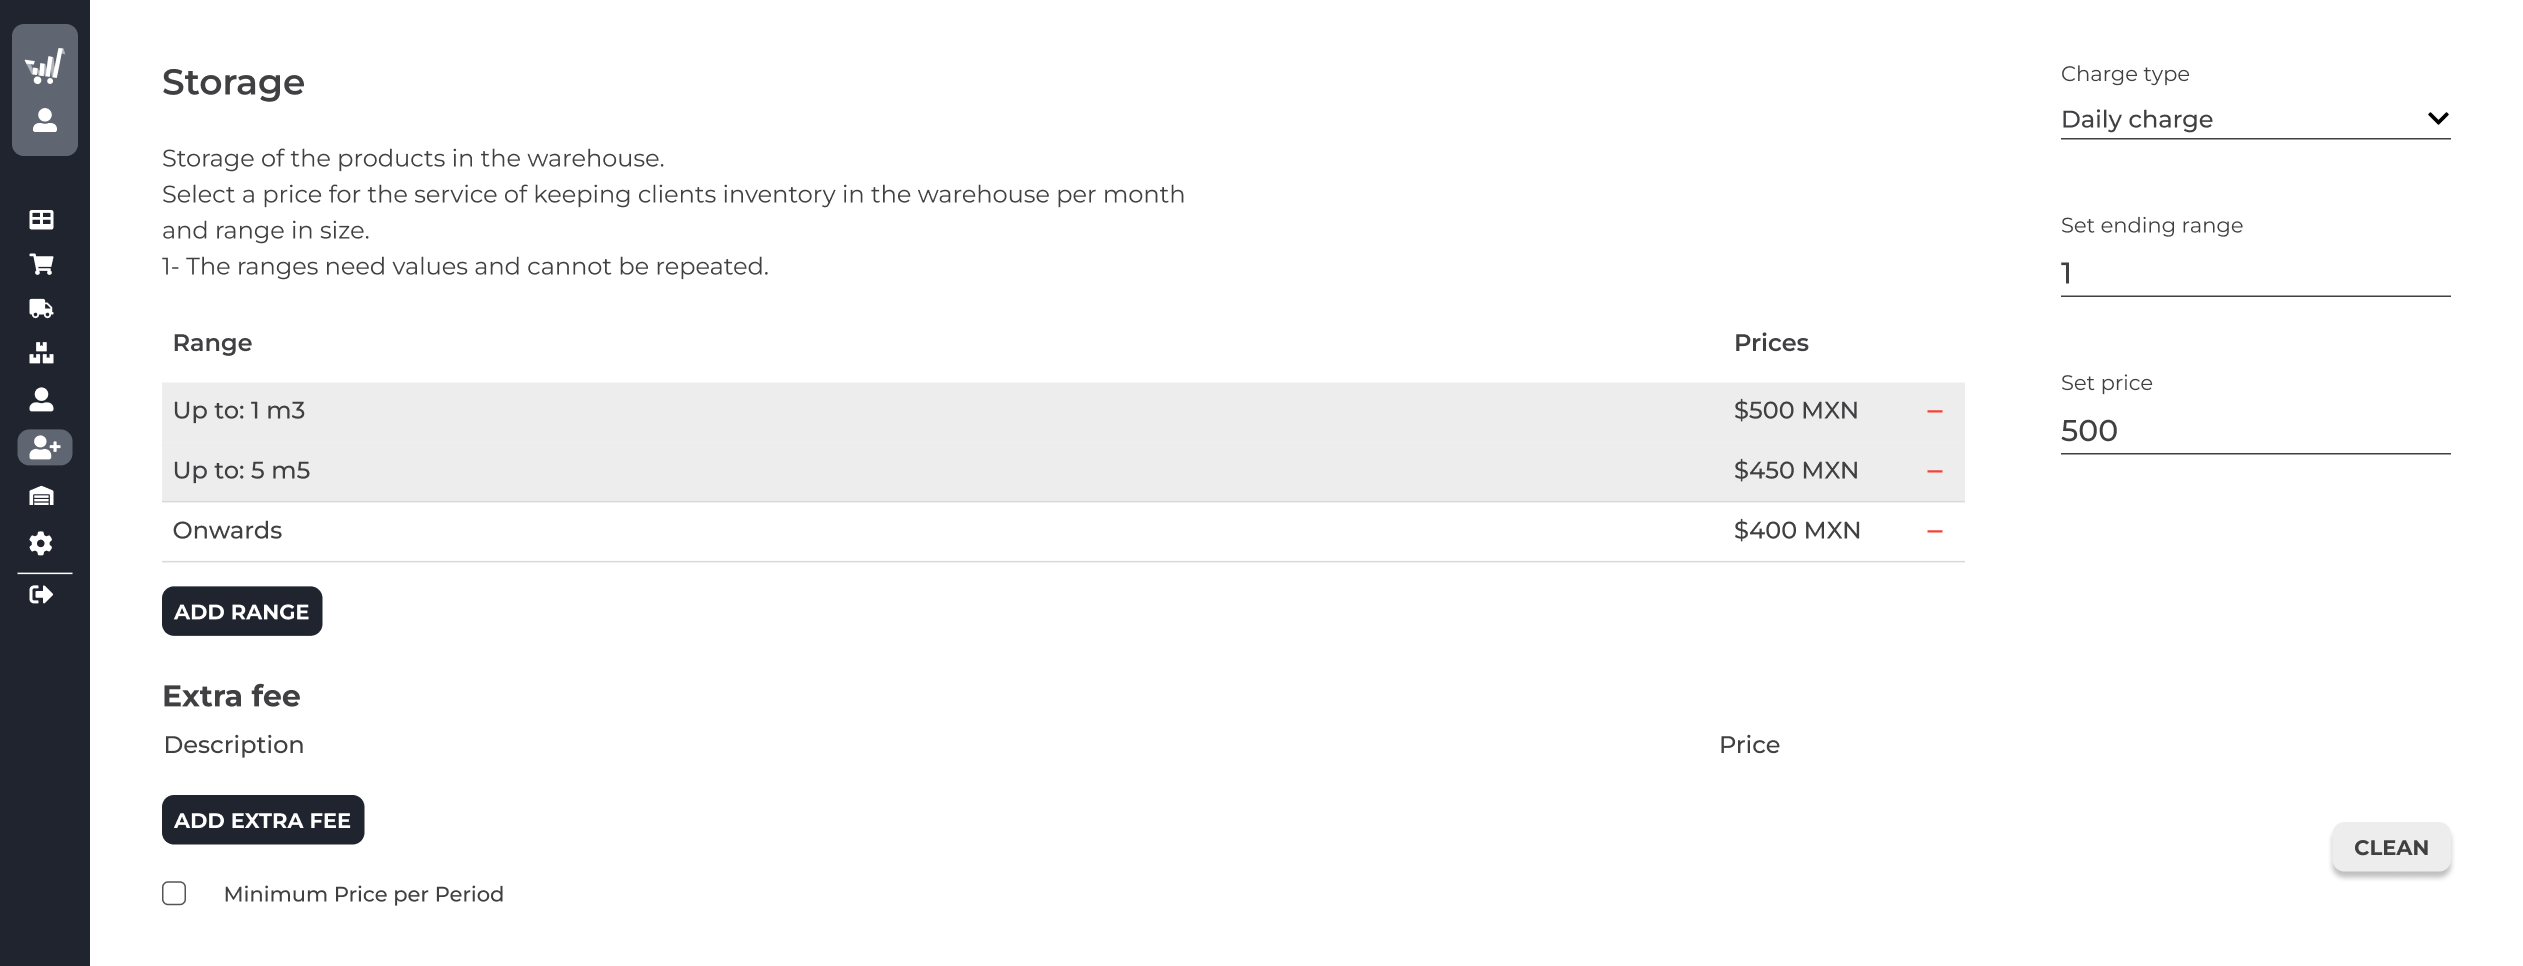This screenshot has height=966, width=2523.
Task: Remove the Up to 1 m3 range
Action: click(x=1934, y=411)
